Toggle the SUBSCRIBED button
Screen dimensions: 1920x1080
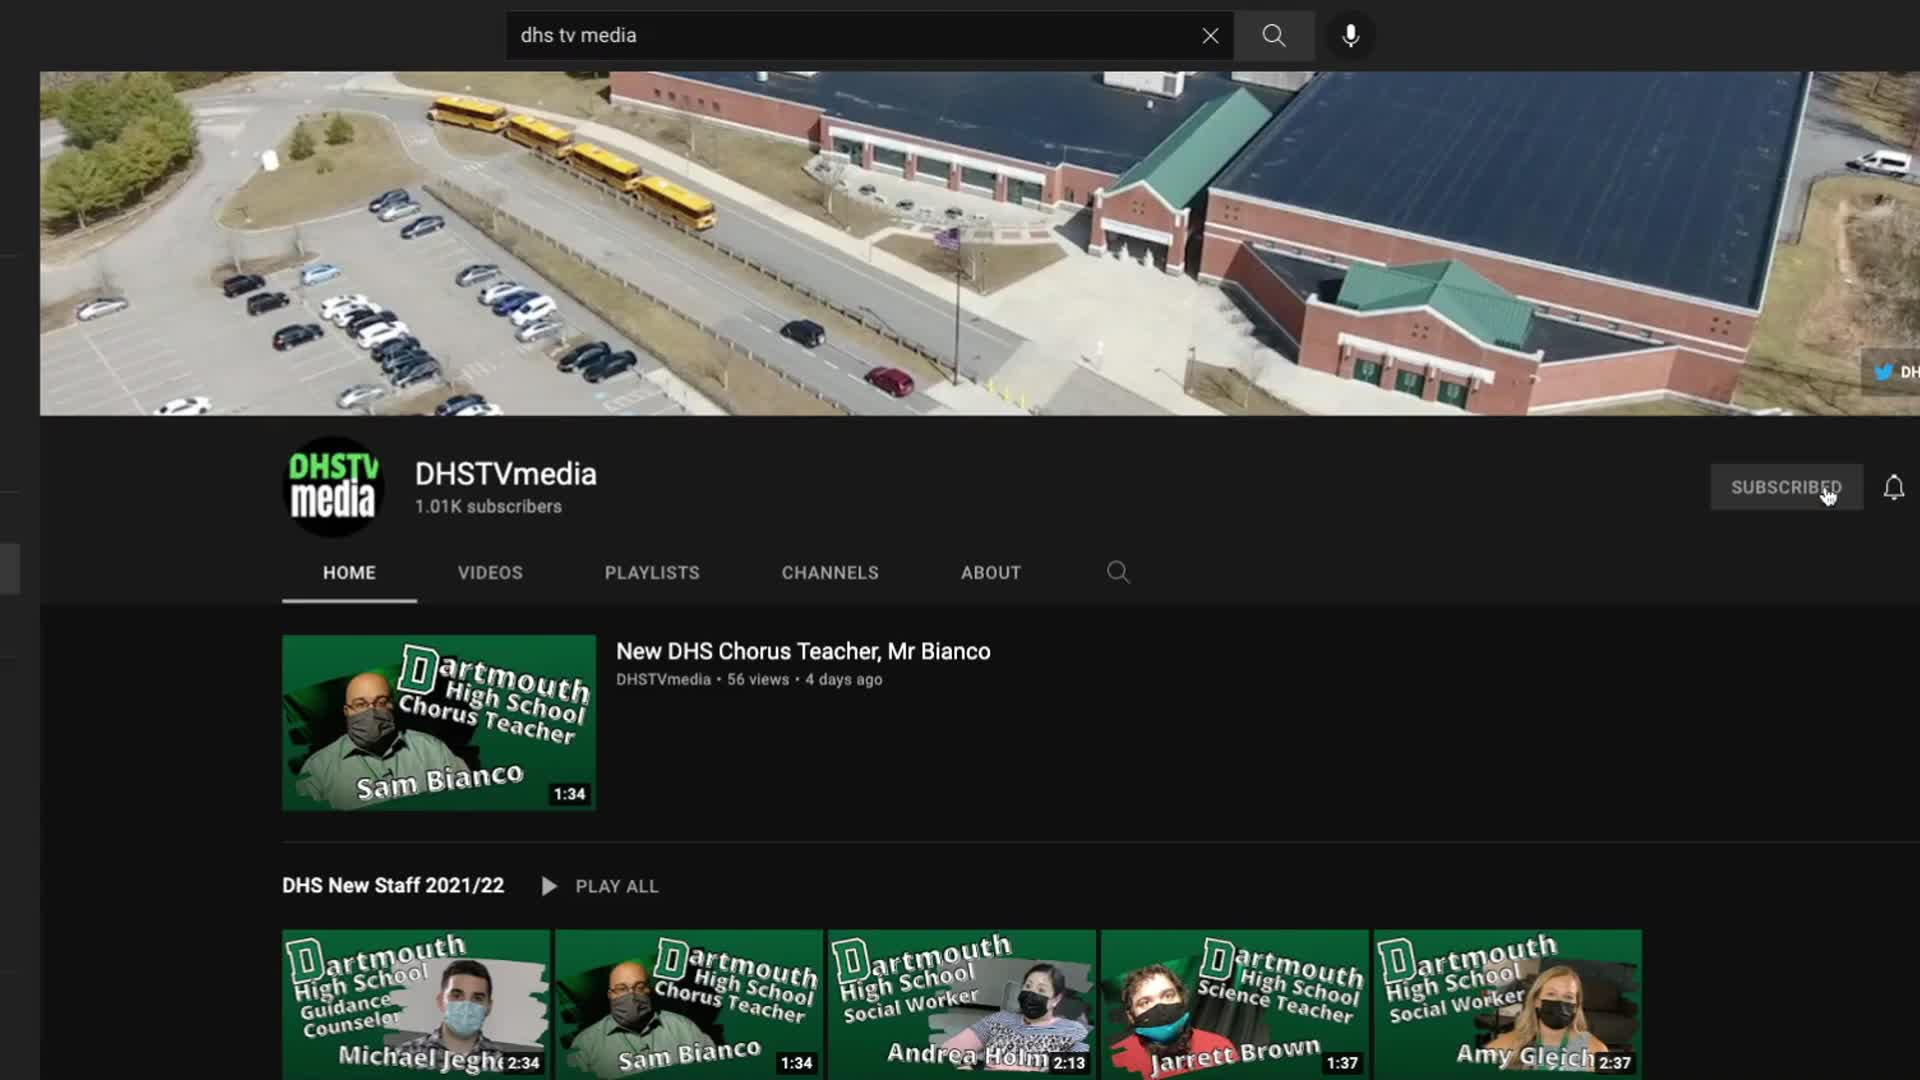click(x=1786, y=487)
